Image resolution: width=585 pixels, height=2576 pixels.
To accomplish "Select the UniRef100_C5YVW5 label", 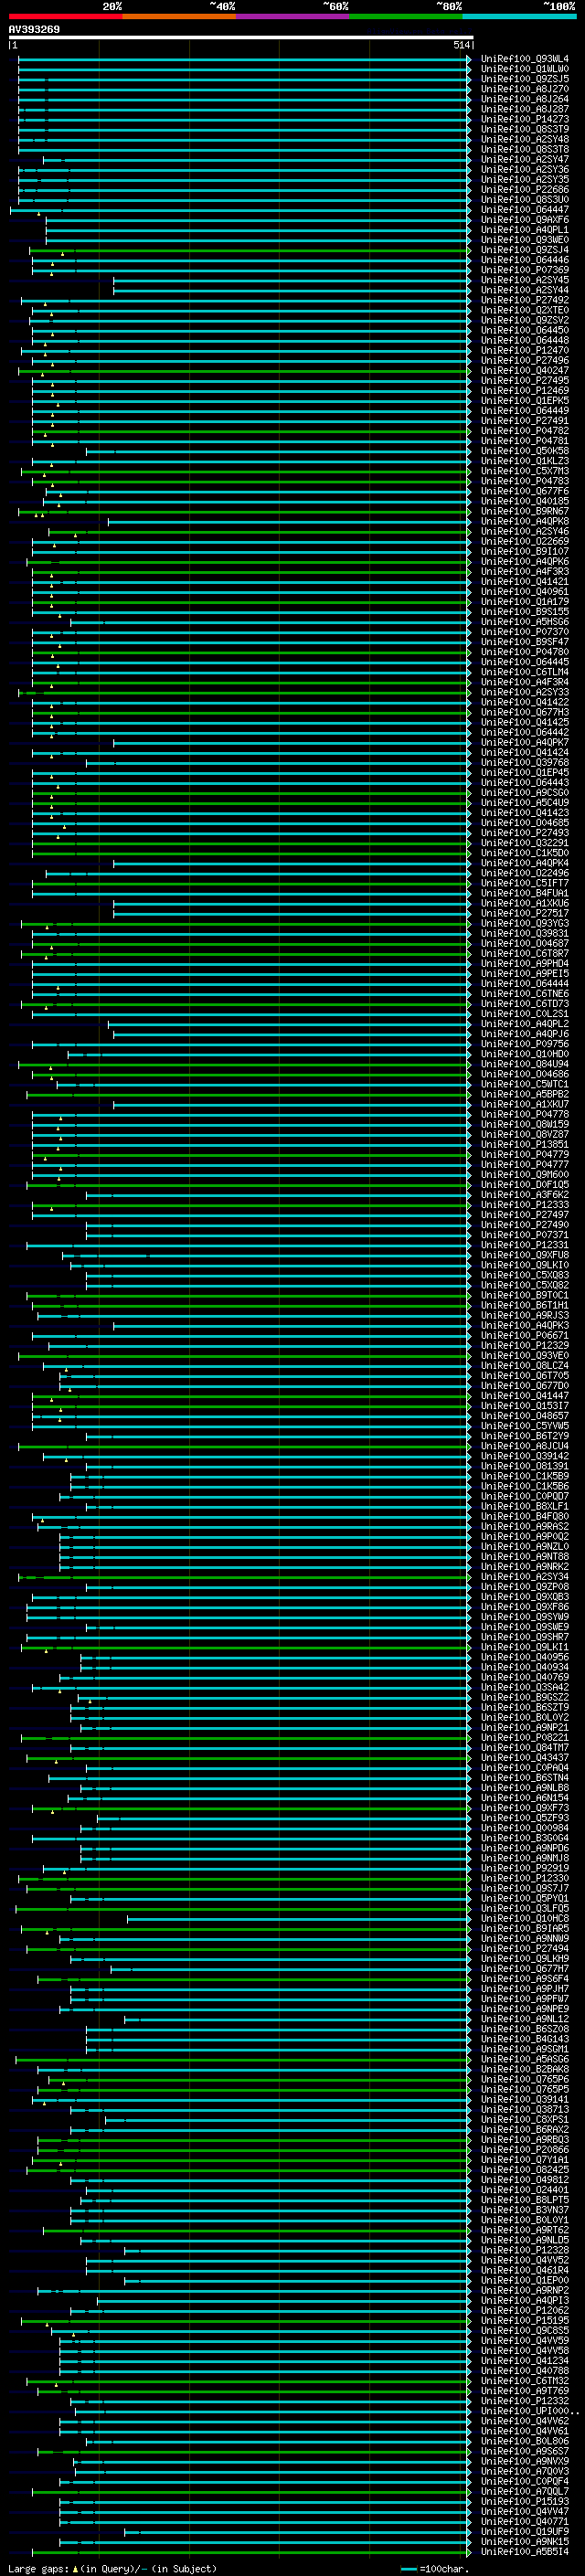I will click(525, 1426).
